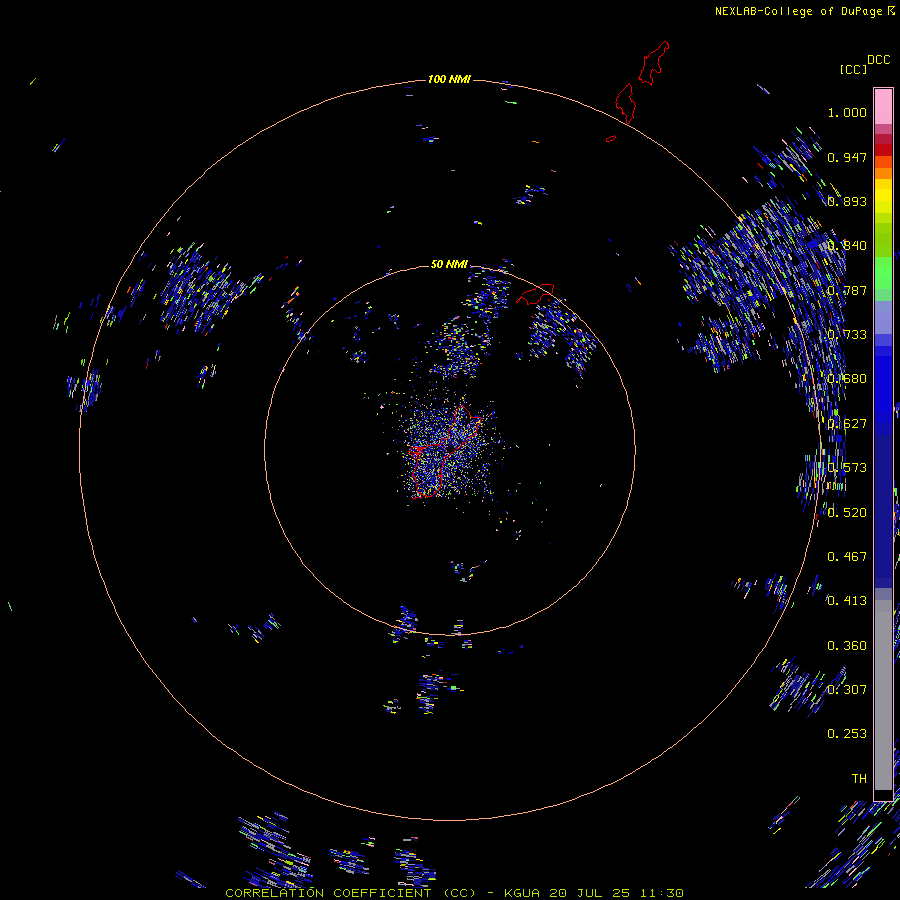Select the 0.573 scale value
Image resolution: width=900 pixels, height=900 pixels.
pos(847,468)
